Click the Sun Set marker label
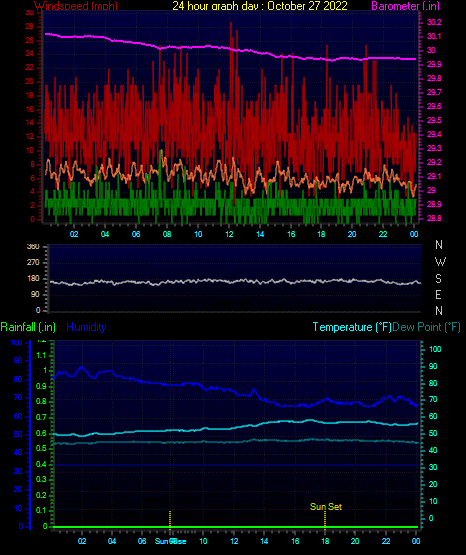 pyautogui.click(x=326, y=507)
